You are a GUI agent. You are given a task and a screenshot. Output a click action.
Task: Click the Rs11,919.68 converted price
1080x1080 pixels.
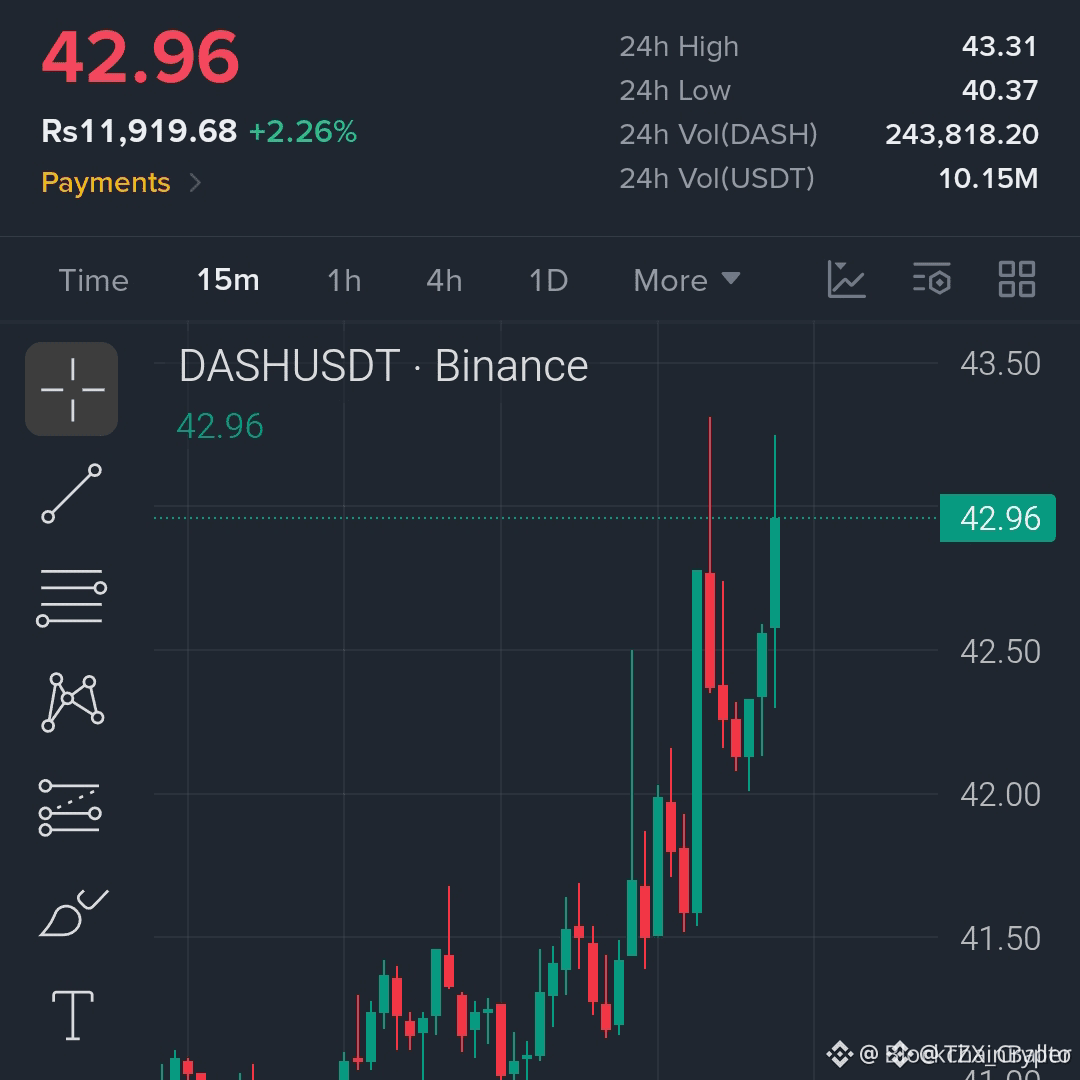[x=139, y=131]
